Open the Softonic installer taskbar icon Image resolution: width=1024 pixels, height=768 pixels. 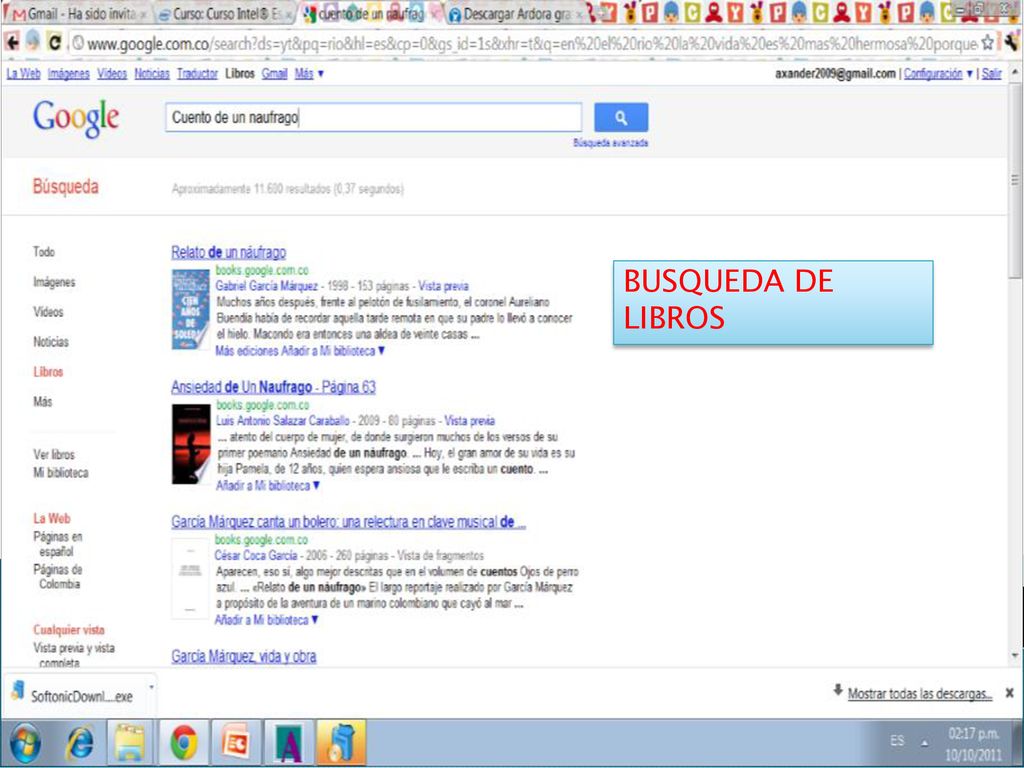pyautogui.click(x=341, y=743)
